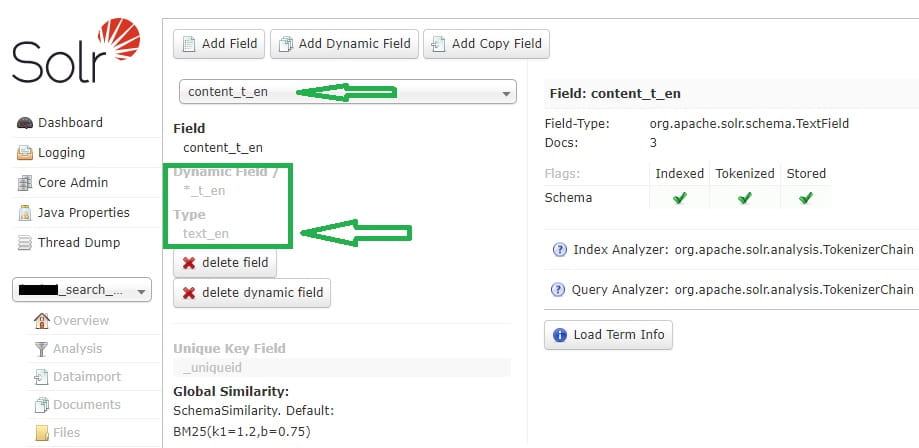Click the Thread Dump stack icon

pyautogui.click(x=25, y=243)
